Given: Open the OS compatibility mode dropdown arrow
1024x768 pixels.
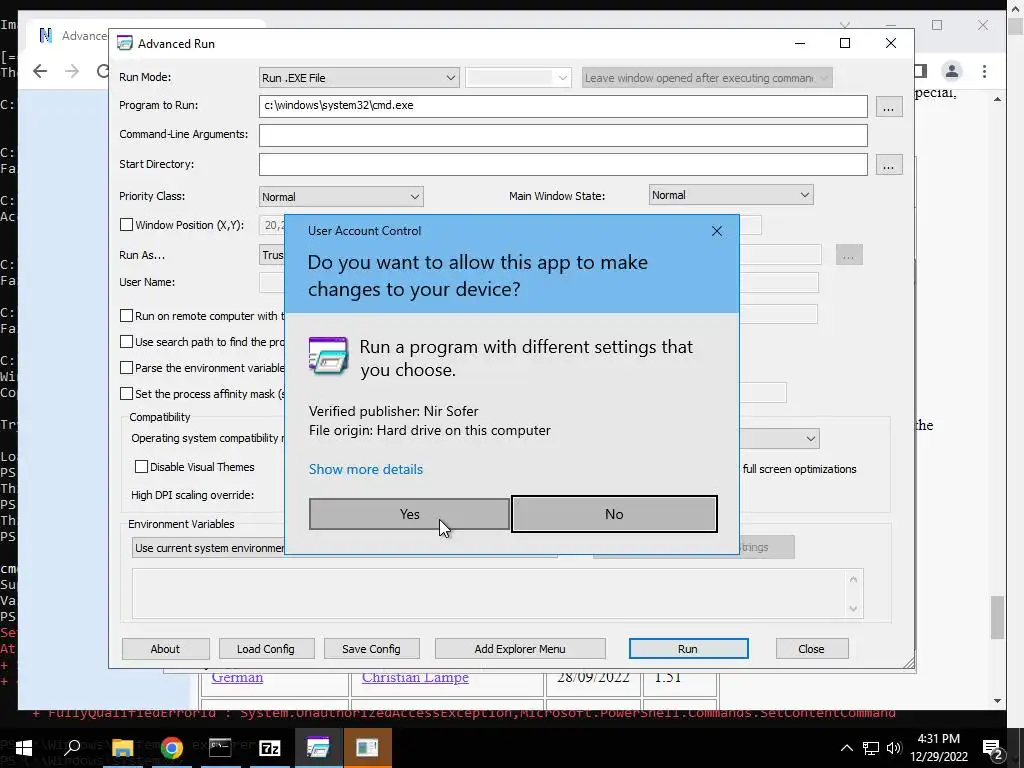Looking at the screenshot, I should 810,439.
